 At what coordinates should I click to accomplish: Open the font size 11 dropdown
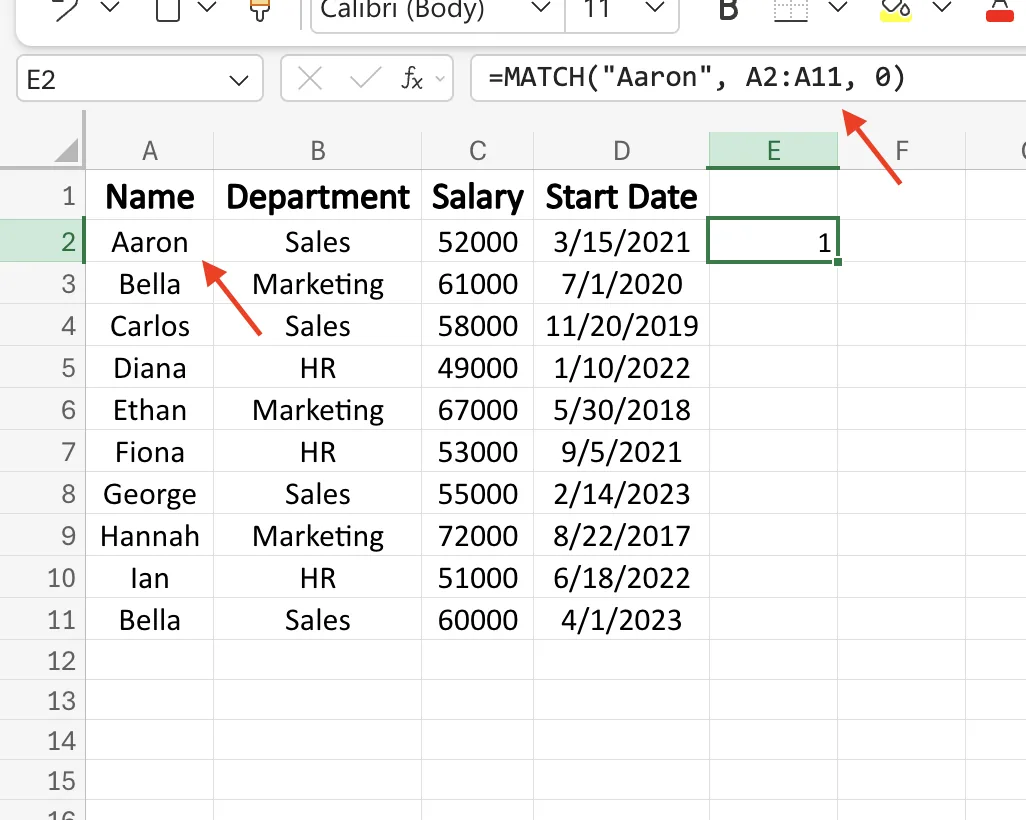tap(654, 8)
